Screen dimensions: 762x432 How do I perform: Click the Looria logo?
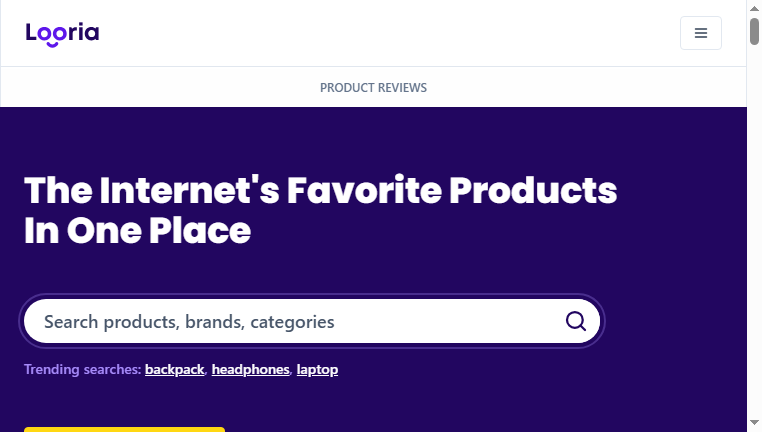pos(62,34)
